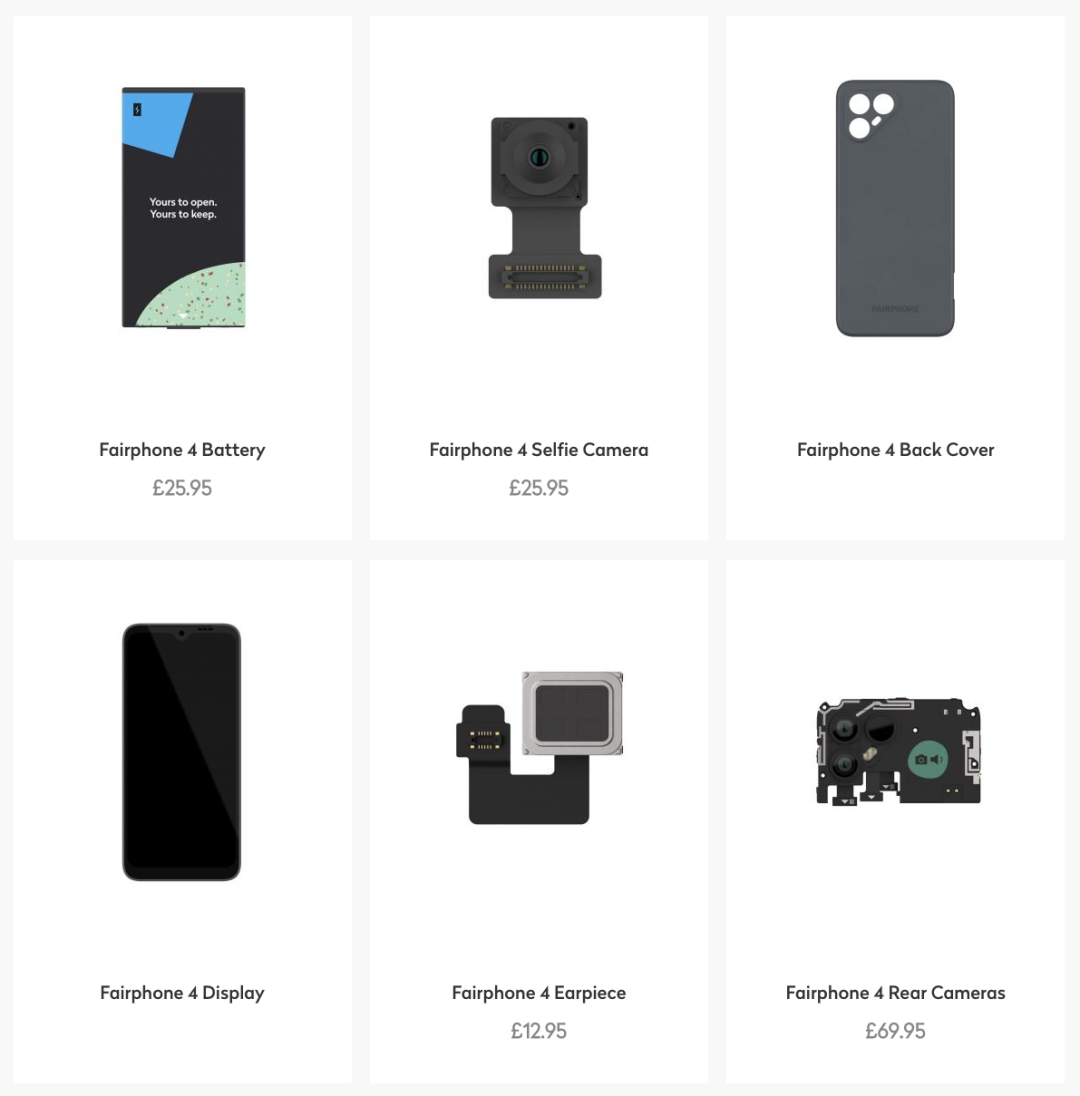Open the Fairphone 4 Rear Cameras title
Screen dimensions: 1080x1096
(895, 993)
